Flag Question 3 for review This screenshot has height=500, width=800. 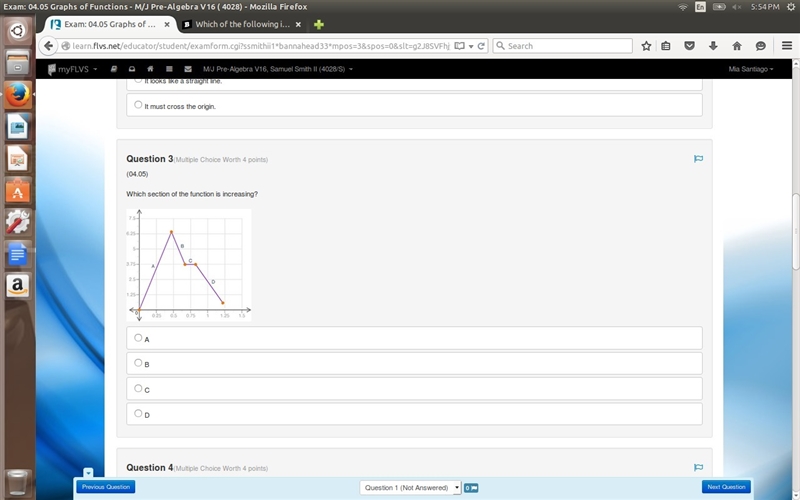[698, 159]
